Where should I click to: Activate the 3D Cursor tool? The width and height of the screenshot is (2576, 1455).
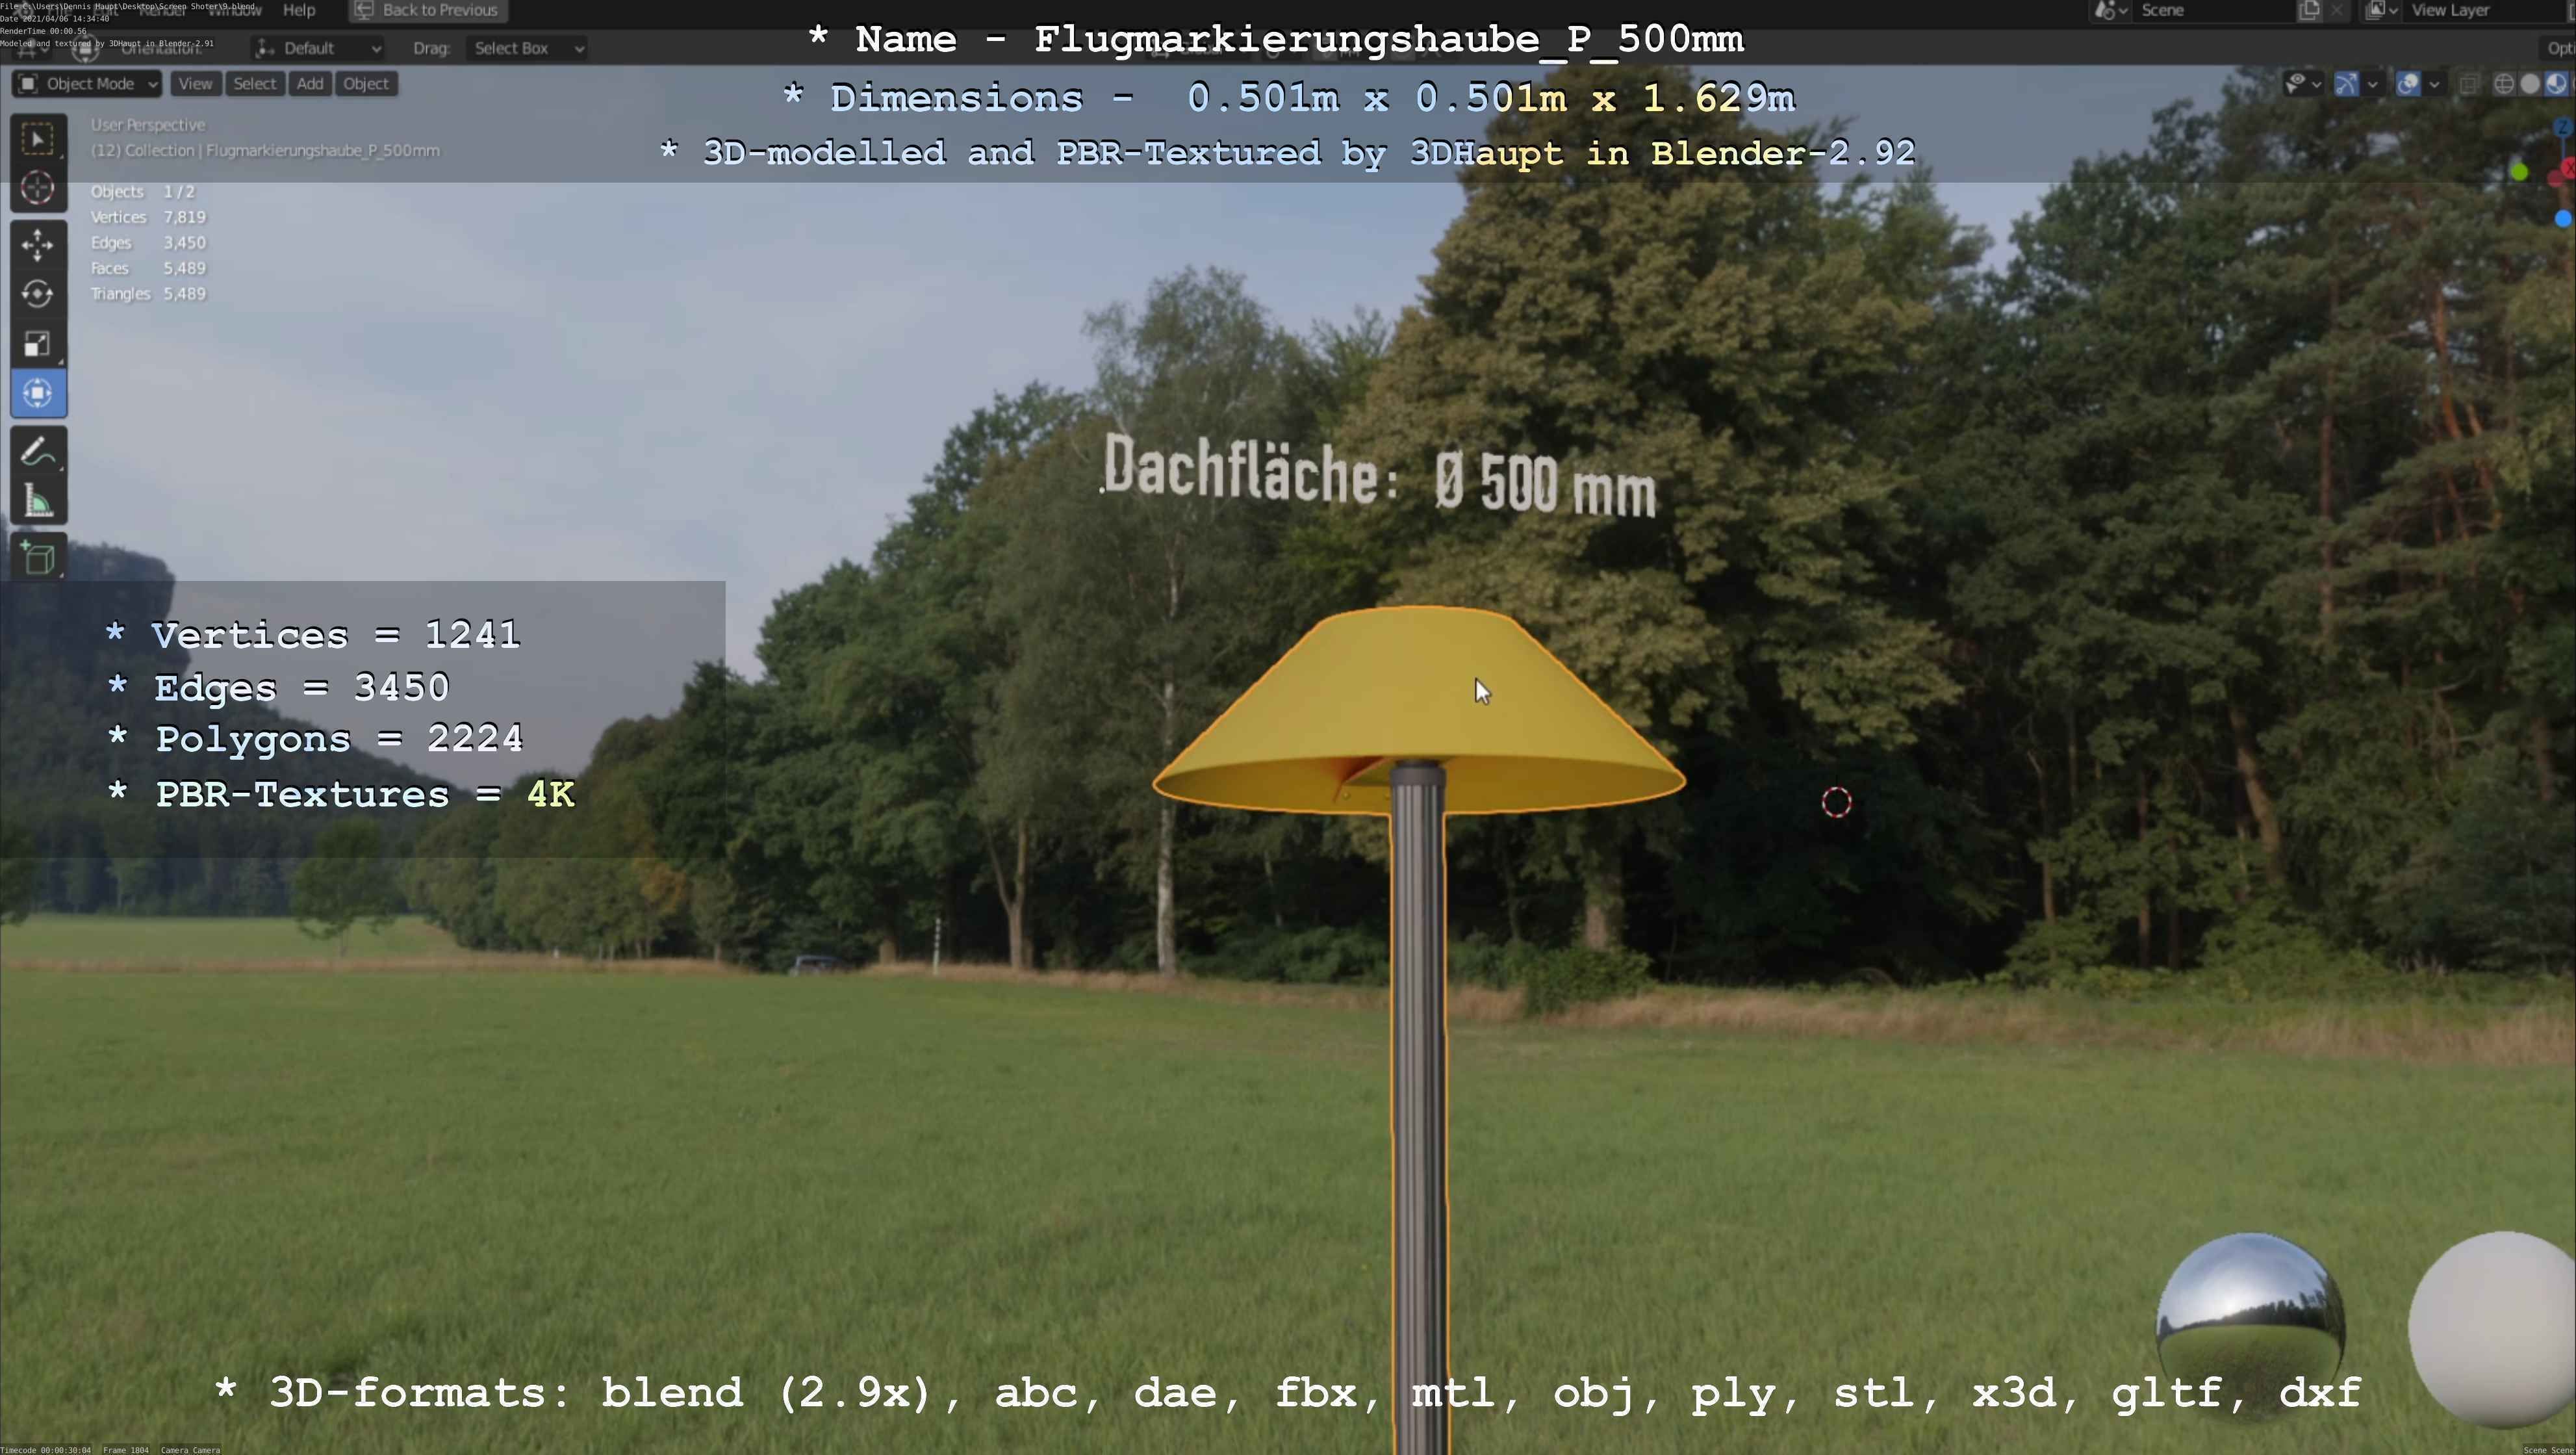tap(38, 188)
